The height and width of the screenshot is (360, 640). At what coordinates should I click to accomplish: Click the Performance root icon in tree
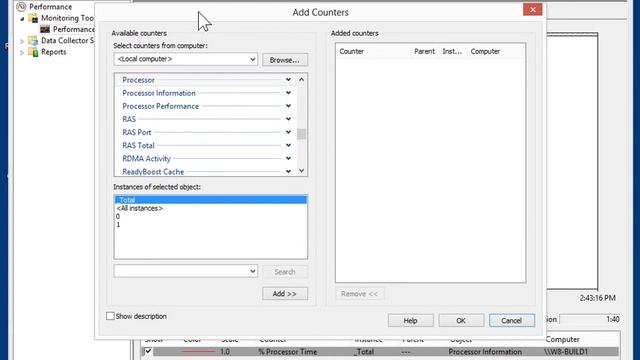21,7
